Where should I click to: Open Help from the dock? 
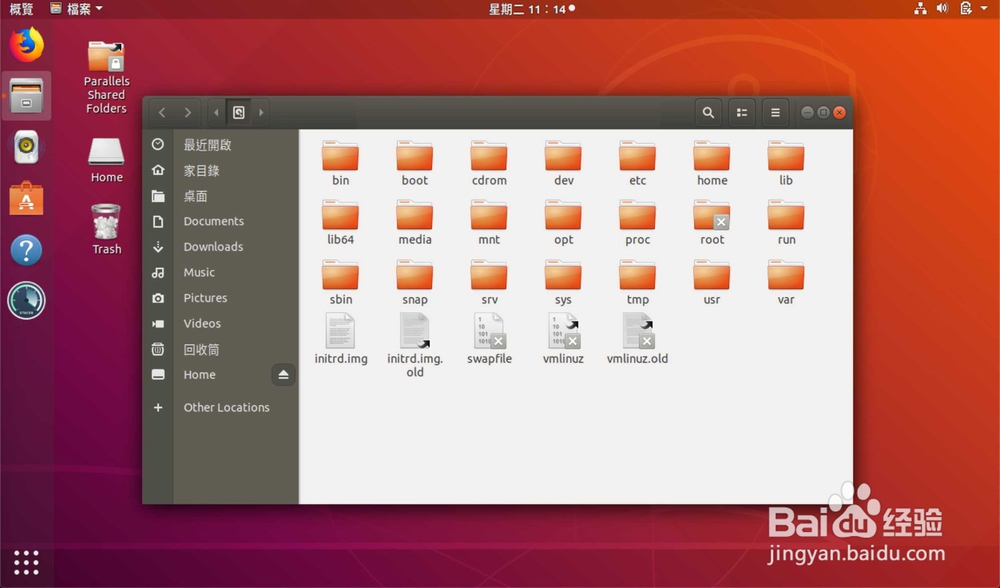(x=26, y=250)
